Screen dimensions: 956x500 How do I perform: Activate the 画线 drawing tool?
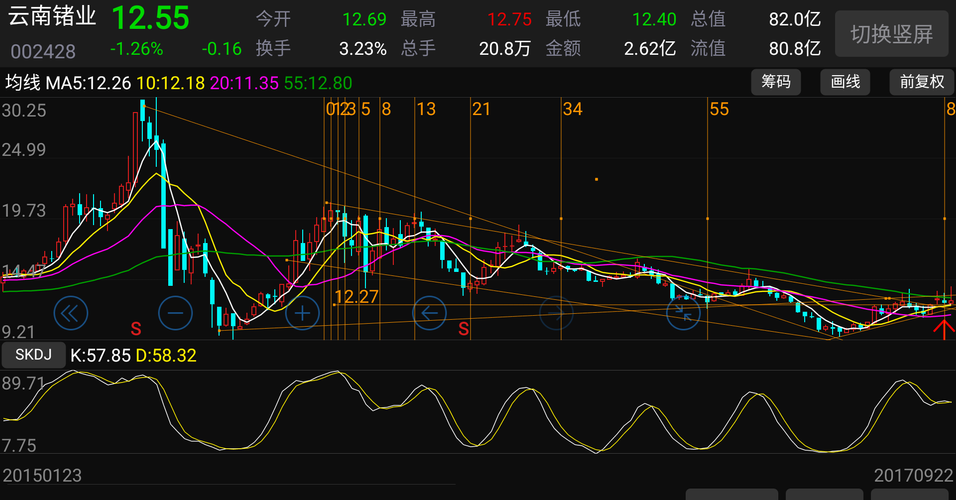[845, 82]
